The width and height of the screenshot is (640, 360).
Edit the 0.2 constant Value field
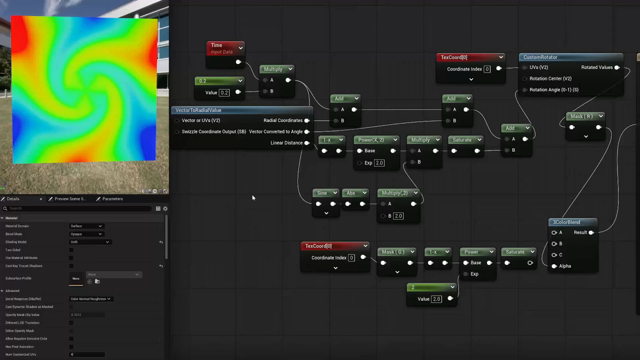(x=224, y=93)
